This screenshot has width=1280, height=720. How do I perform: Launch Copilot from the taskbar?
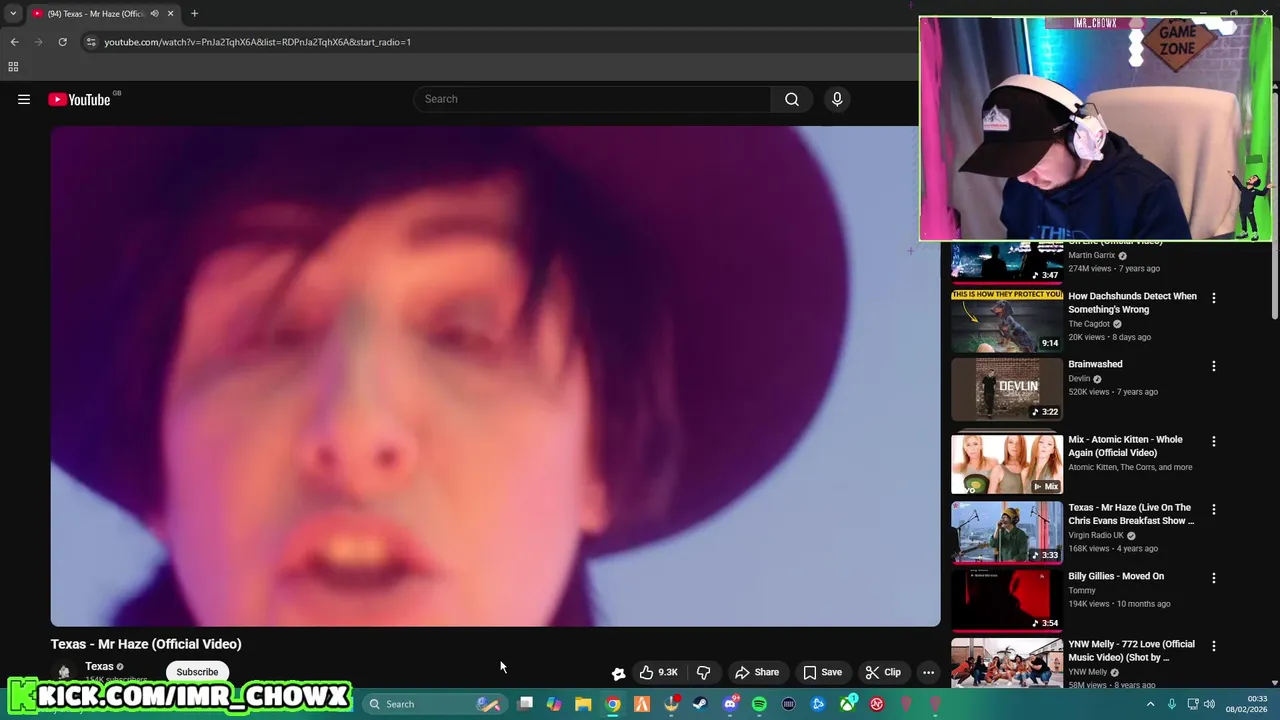(554, 704)
